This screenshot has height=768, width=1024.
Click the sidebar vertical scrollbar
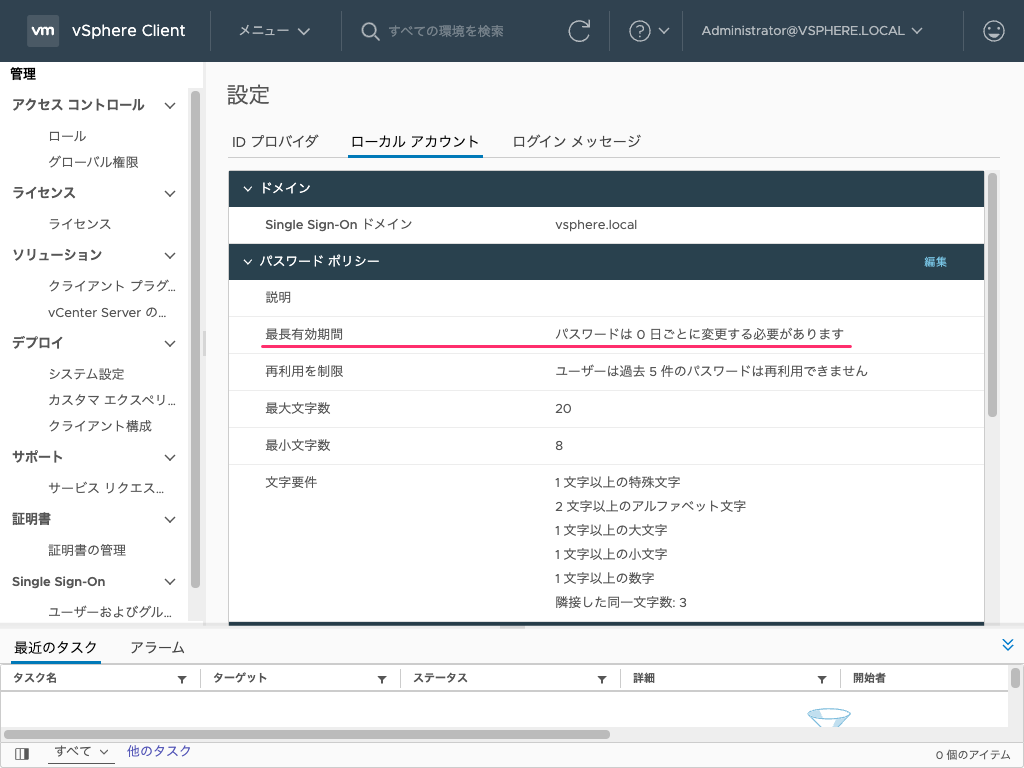pos(195,340)
